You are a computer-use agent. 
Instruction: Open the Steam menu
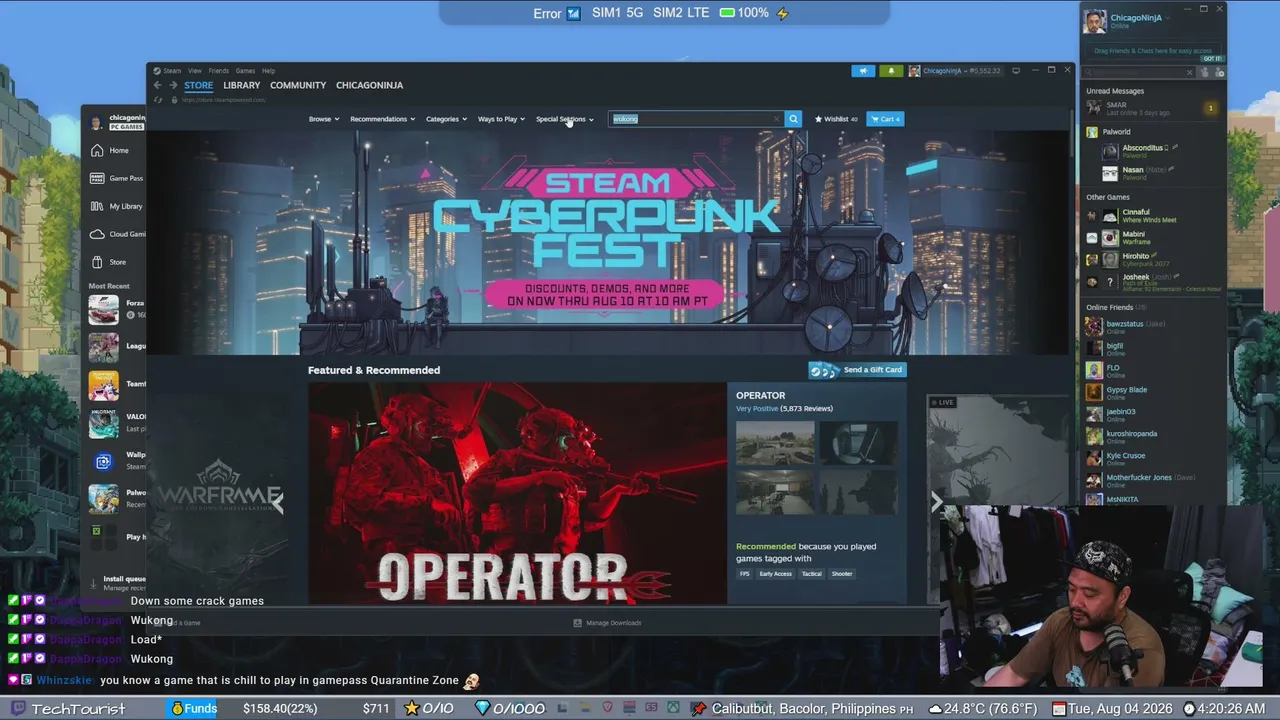click(x=172, y=71)
